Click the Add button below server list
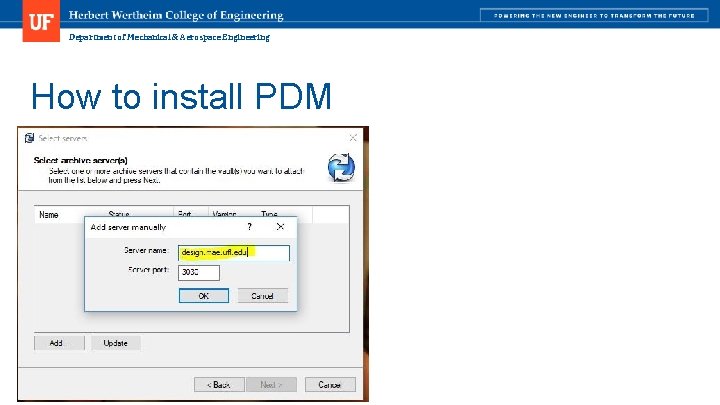Viewport: 720px width, 405px height. 59,343
